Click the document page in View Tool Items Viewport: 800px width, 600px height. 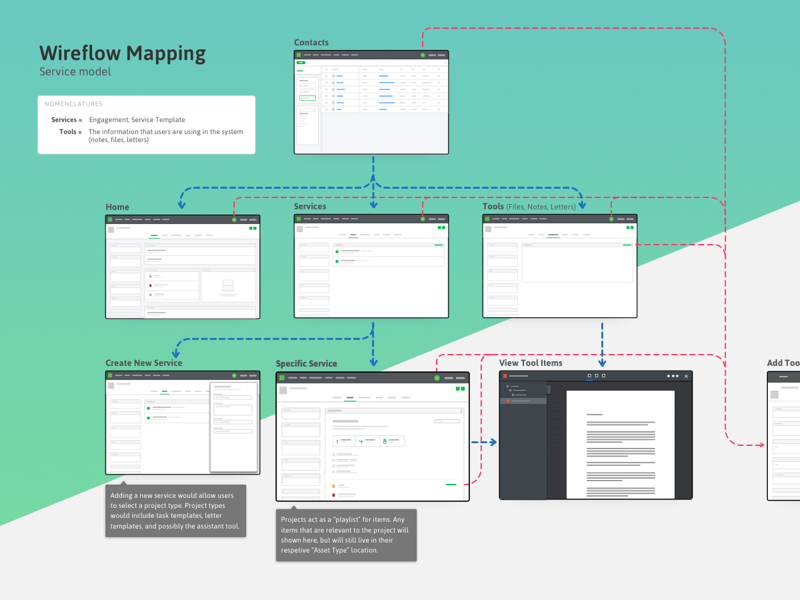620,444
